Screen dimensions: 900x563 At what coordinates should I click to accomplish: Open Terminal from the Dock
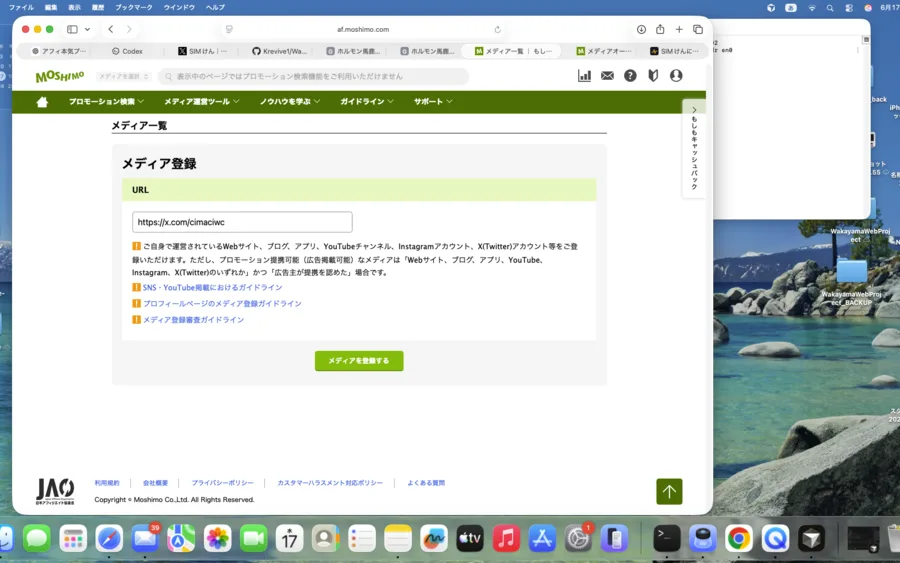click(666, 538)
